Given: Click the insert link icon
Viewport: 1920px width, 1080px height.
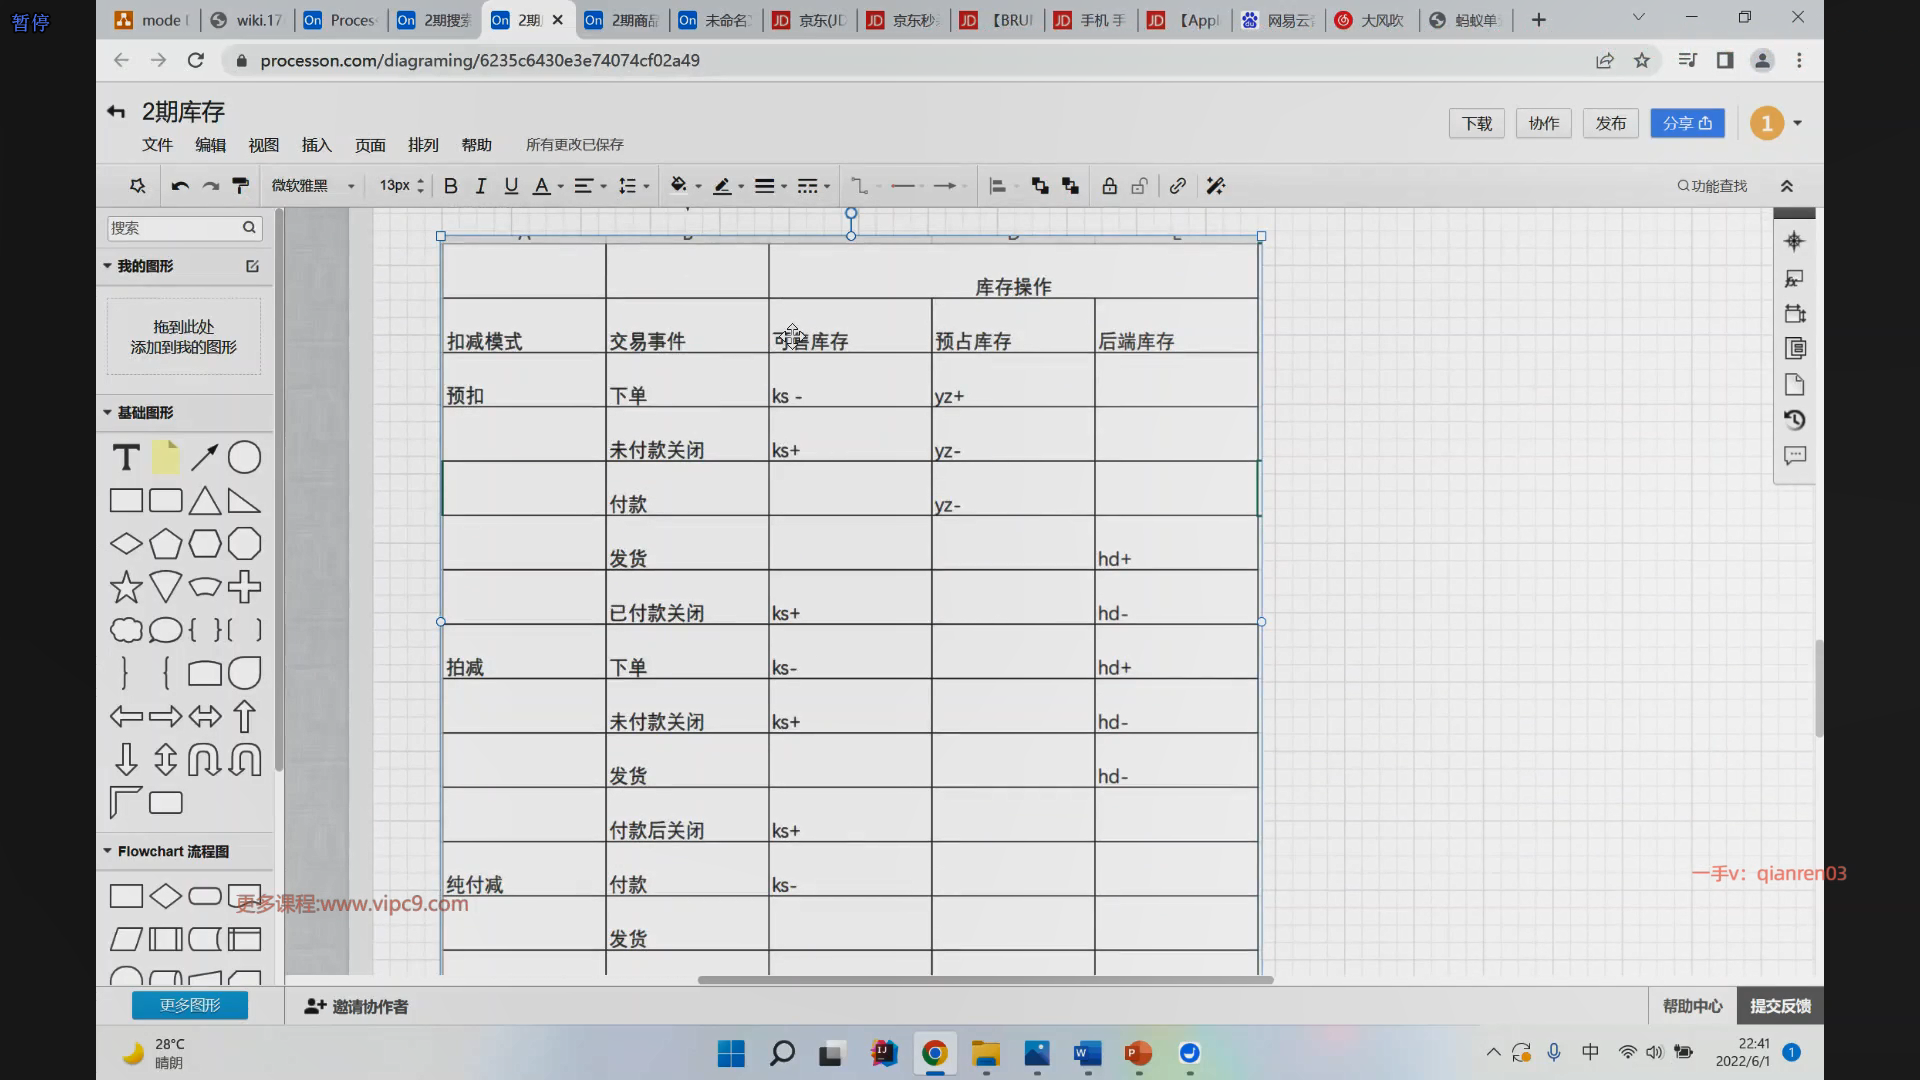Looking at the screenshot, I should [x=1178, y=186].
